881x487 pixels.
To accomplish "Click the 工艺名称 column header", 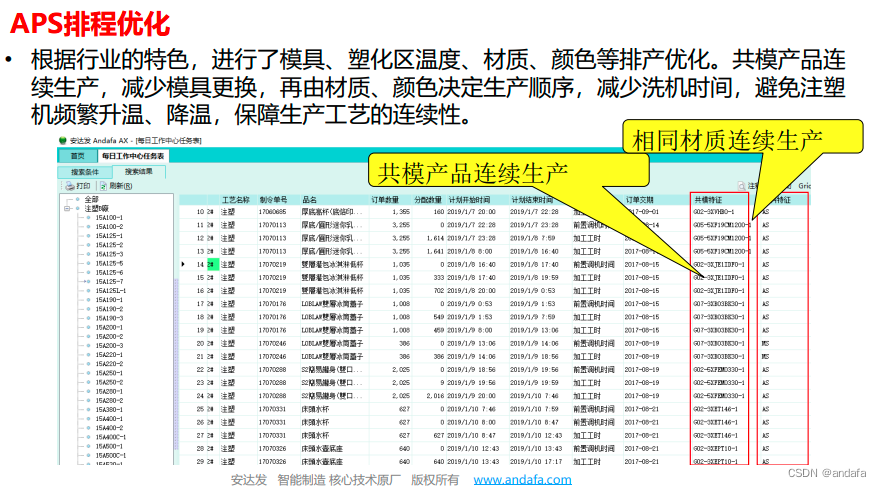I will (x=235, y=200).
